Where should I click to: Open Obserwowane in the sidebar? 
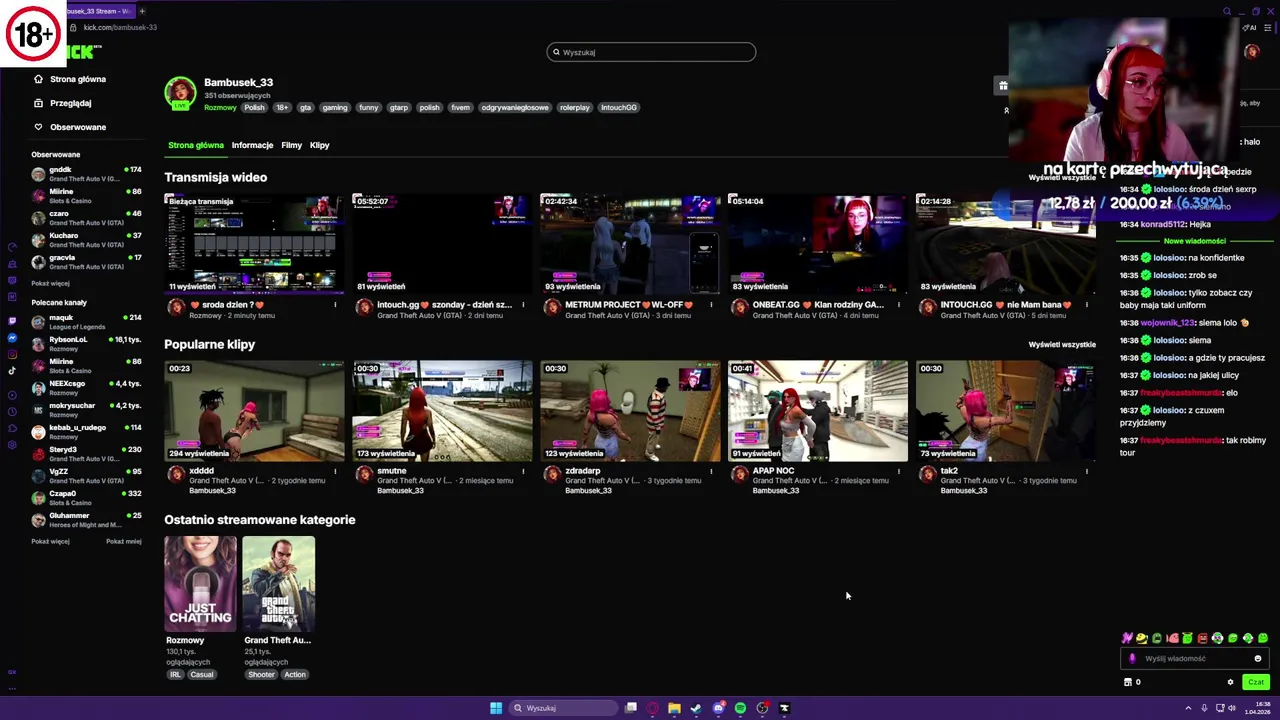point(69,127)
